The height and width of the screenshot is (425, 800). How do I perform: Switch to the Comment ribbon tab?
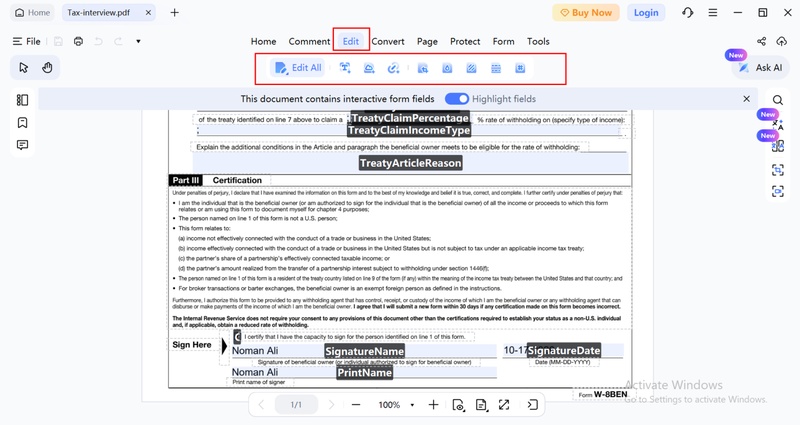[309, 41]
